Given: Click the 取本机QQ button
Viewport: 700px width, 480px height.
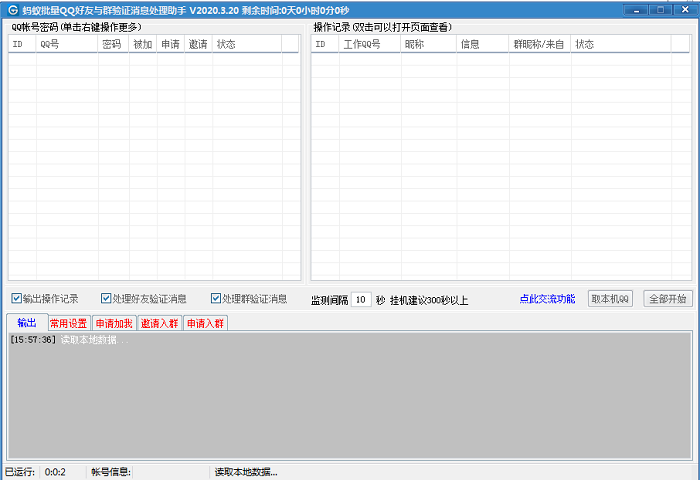Looking at the screenshot, I should pyautogui.click(x=610, y=299).
